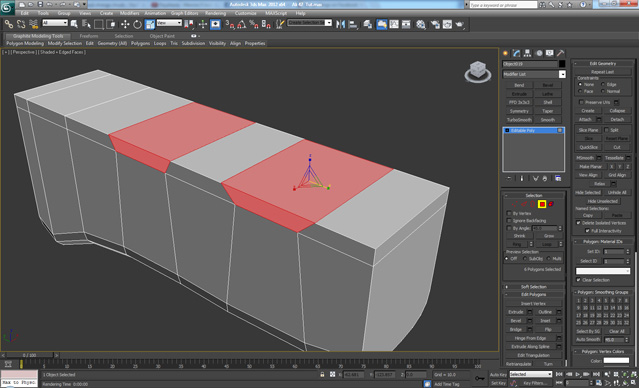Open the Rendering menu
Viewport: 639px width, 388px height.
pyautogui.click(x=216, y=13)
